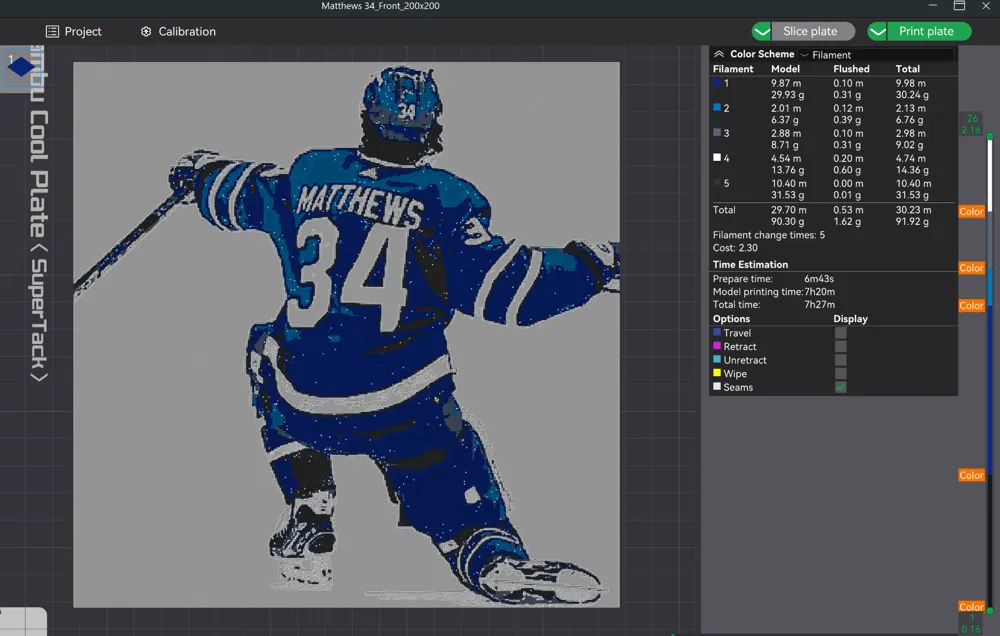1000x636 pixels.
Task: Enable the Unretract display checkbox
Action: coord(841,360)
